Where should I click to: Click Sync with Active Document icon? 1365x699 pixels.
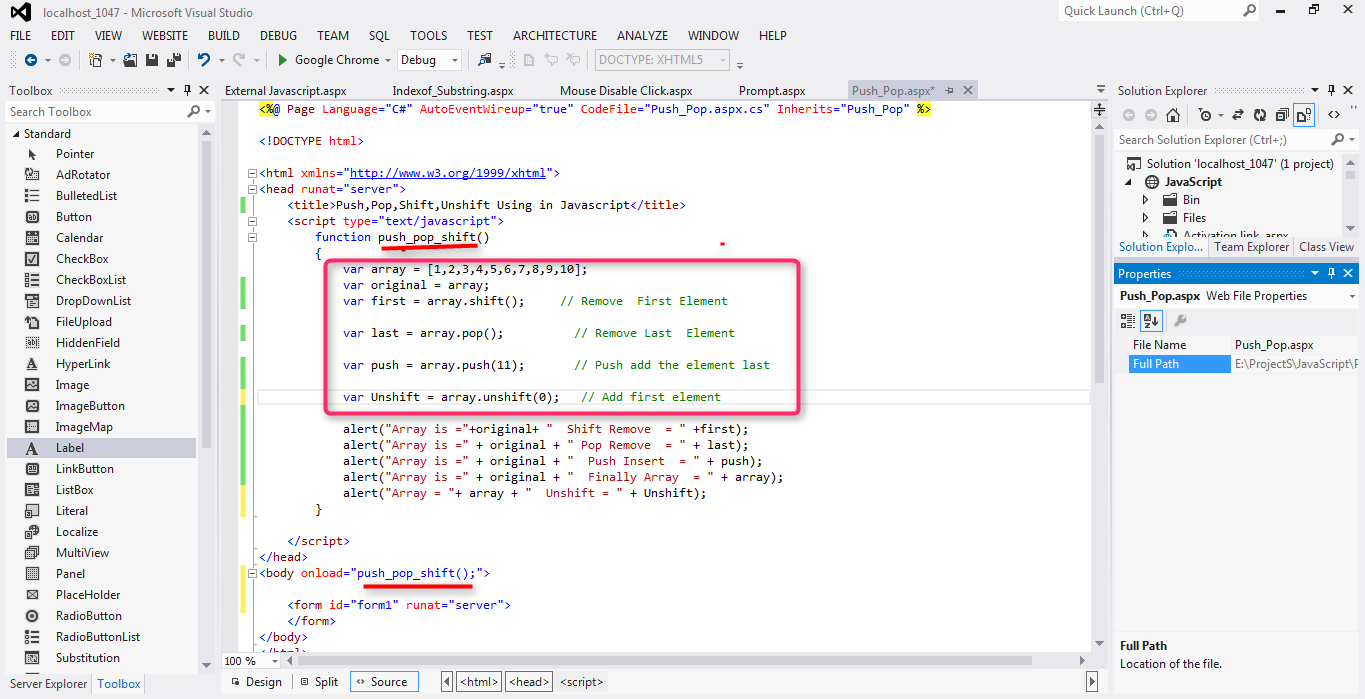[1238, 115]
